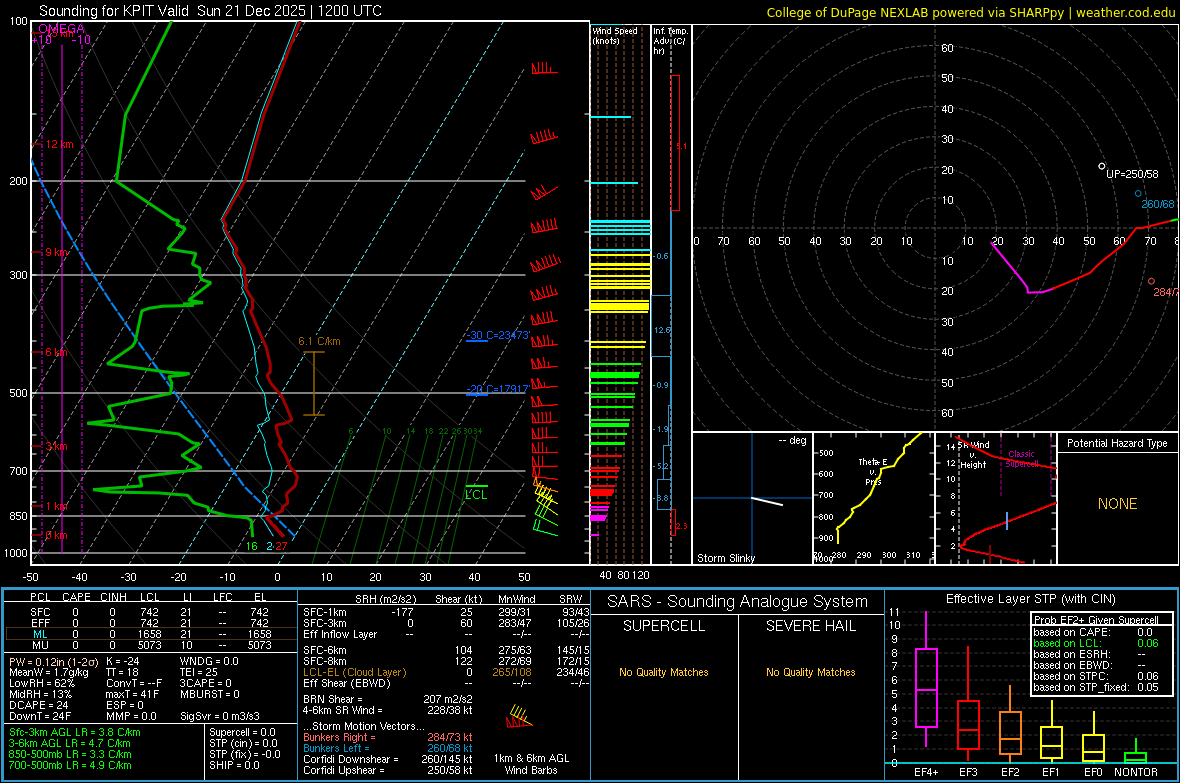Click the Supercell = 0.0 composite value
Viewport: 1180px width, 783px height.
[242, 732]
